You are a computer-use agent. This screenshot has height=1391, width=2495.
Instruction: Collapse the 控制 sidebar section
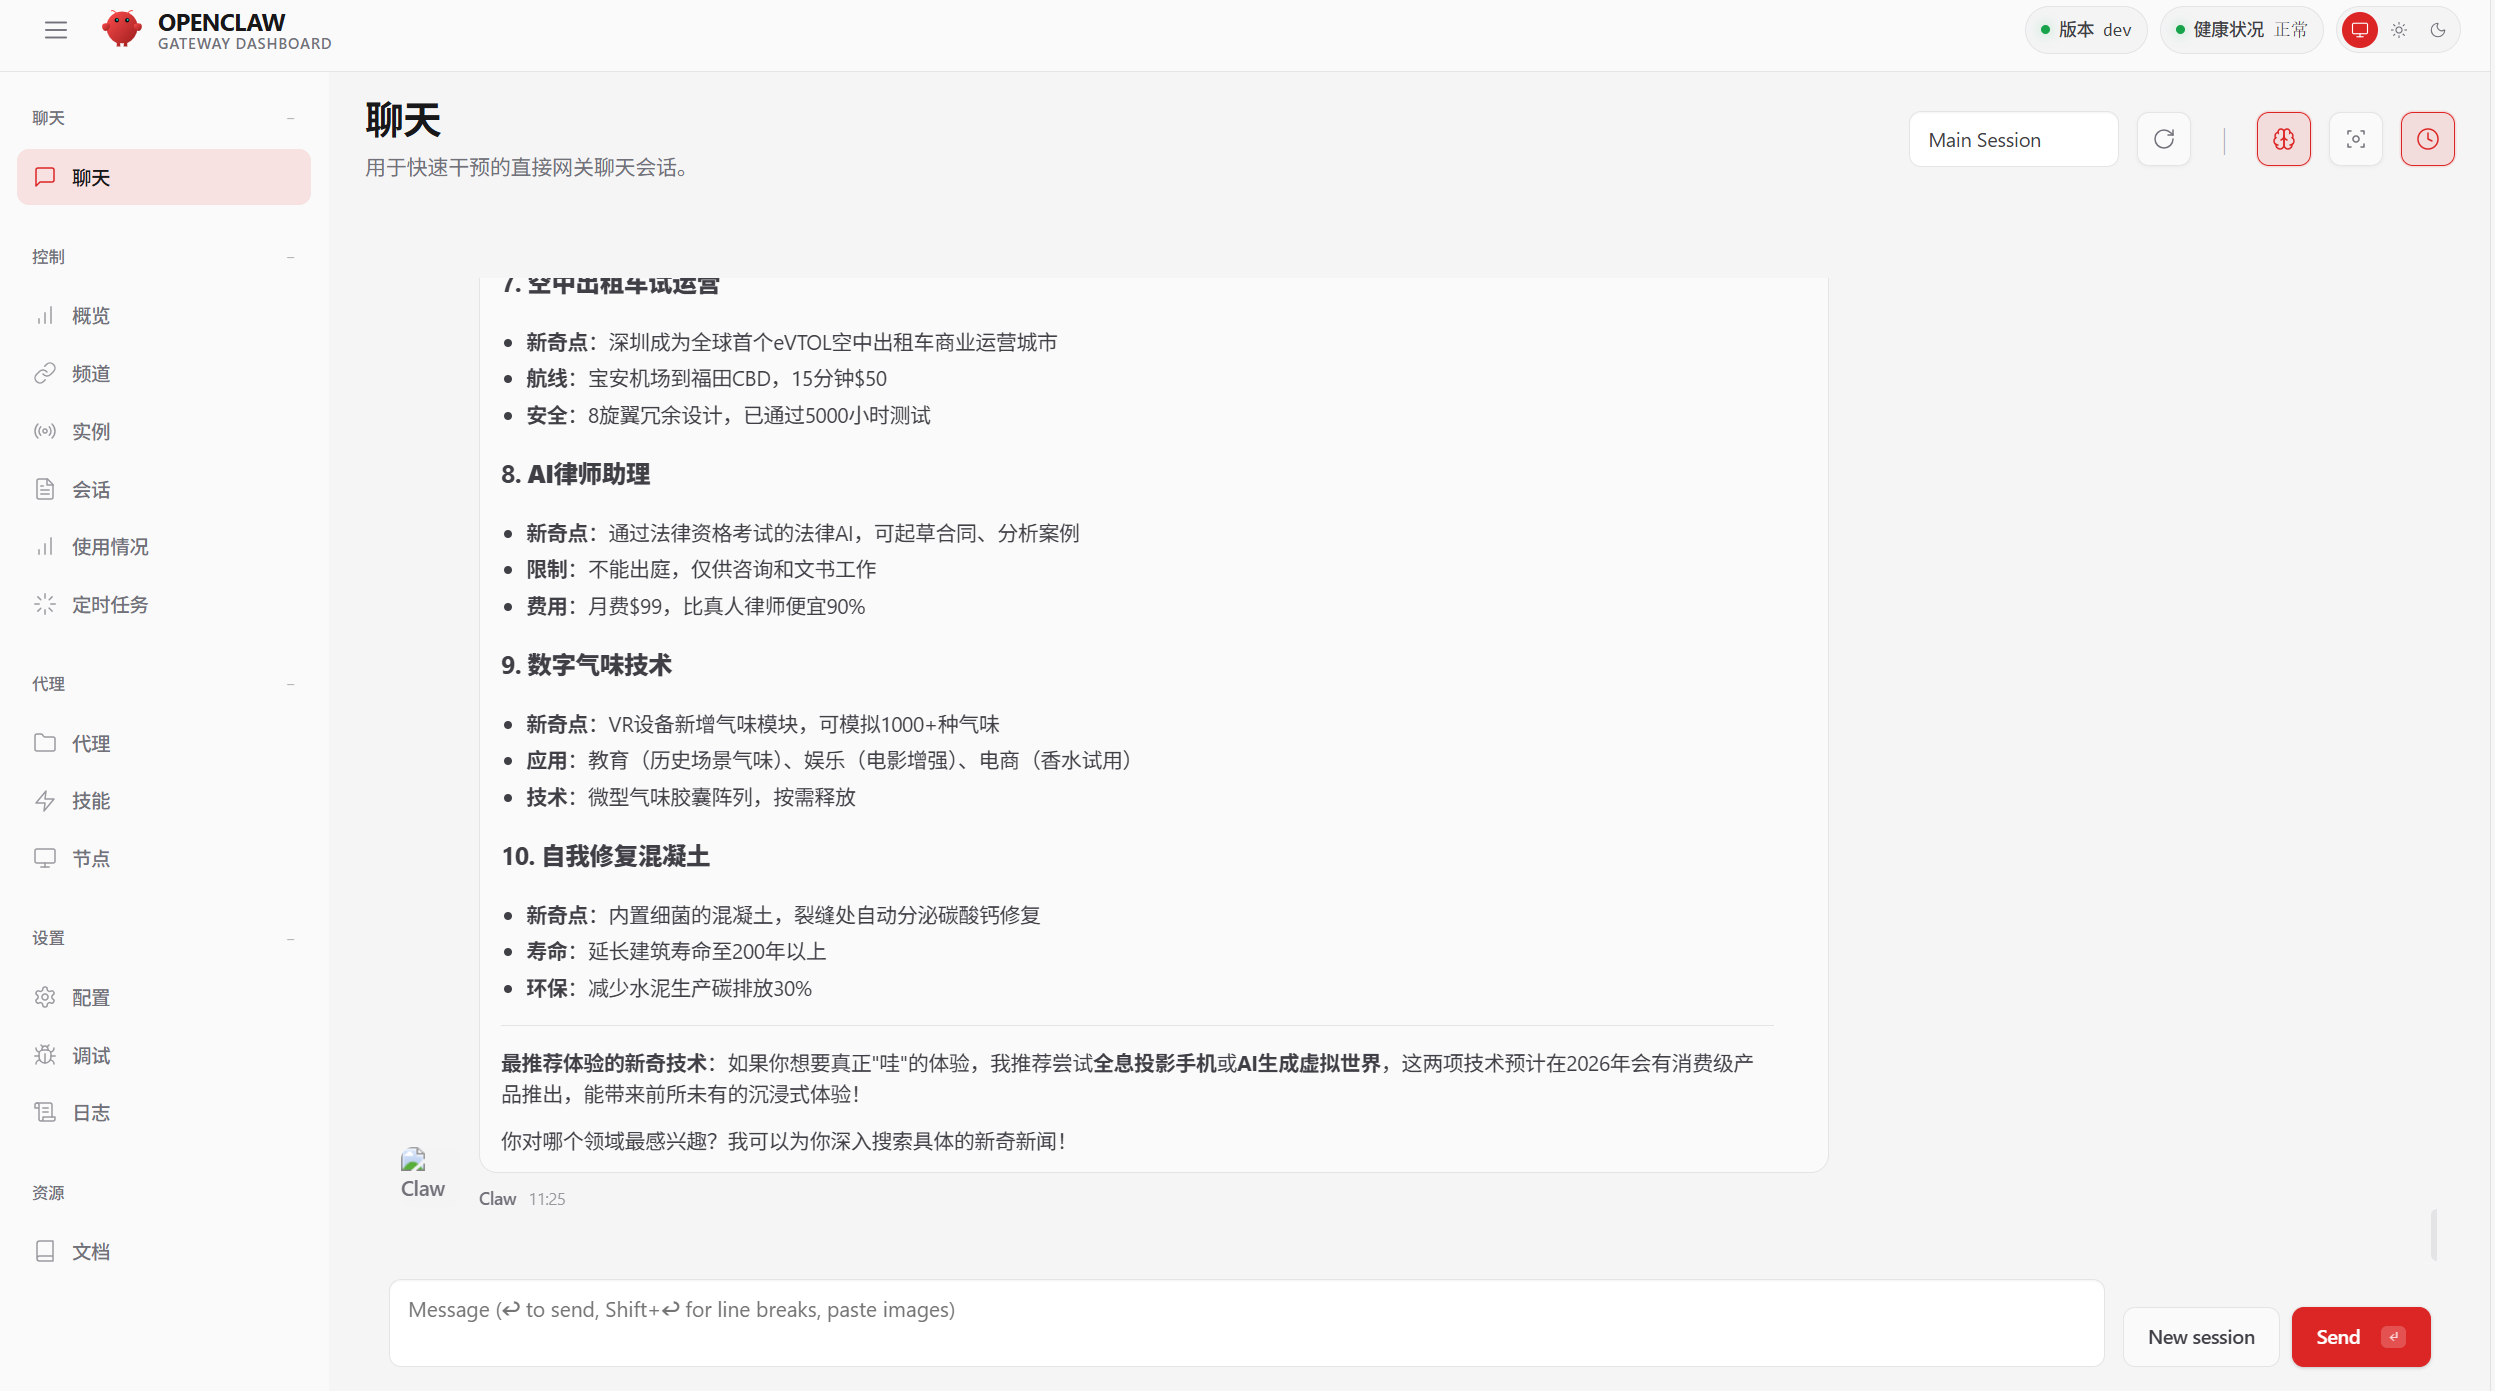pos(290,257)
